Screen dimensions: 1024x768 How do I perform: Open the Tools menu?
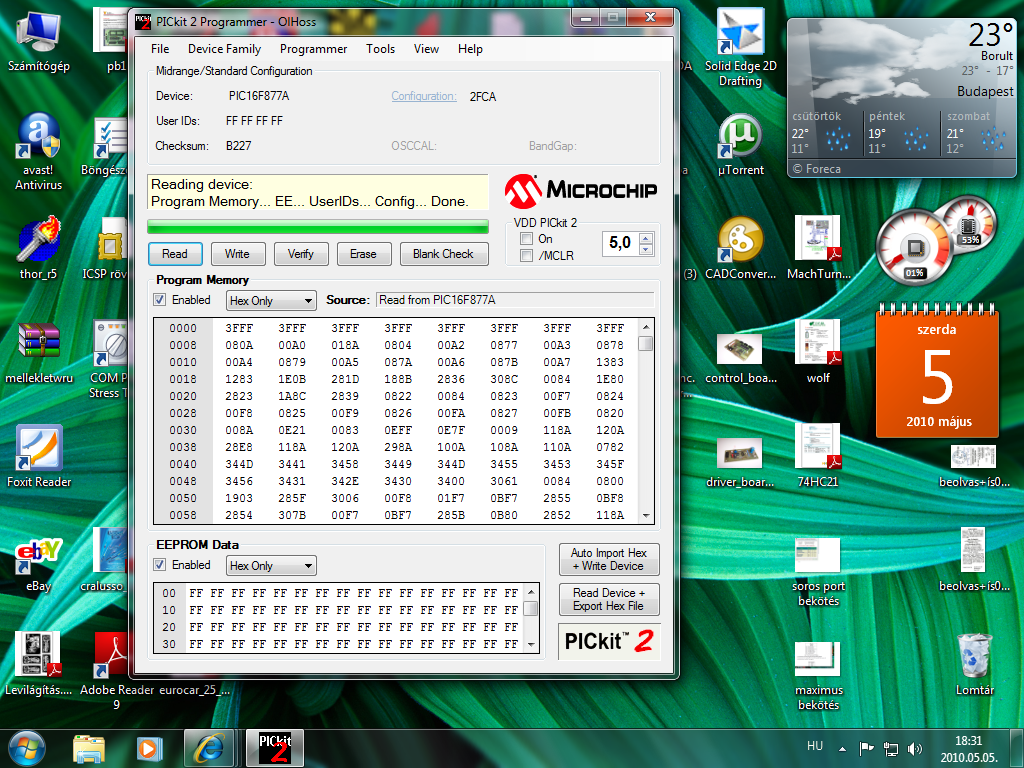380,49
